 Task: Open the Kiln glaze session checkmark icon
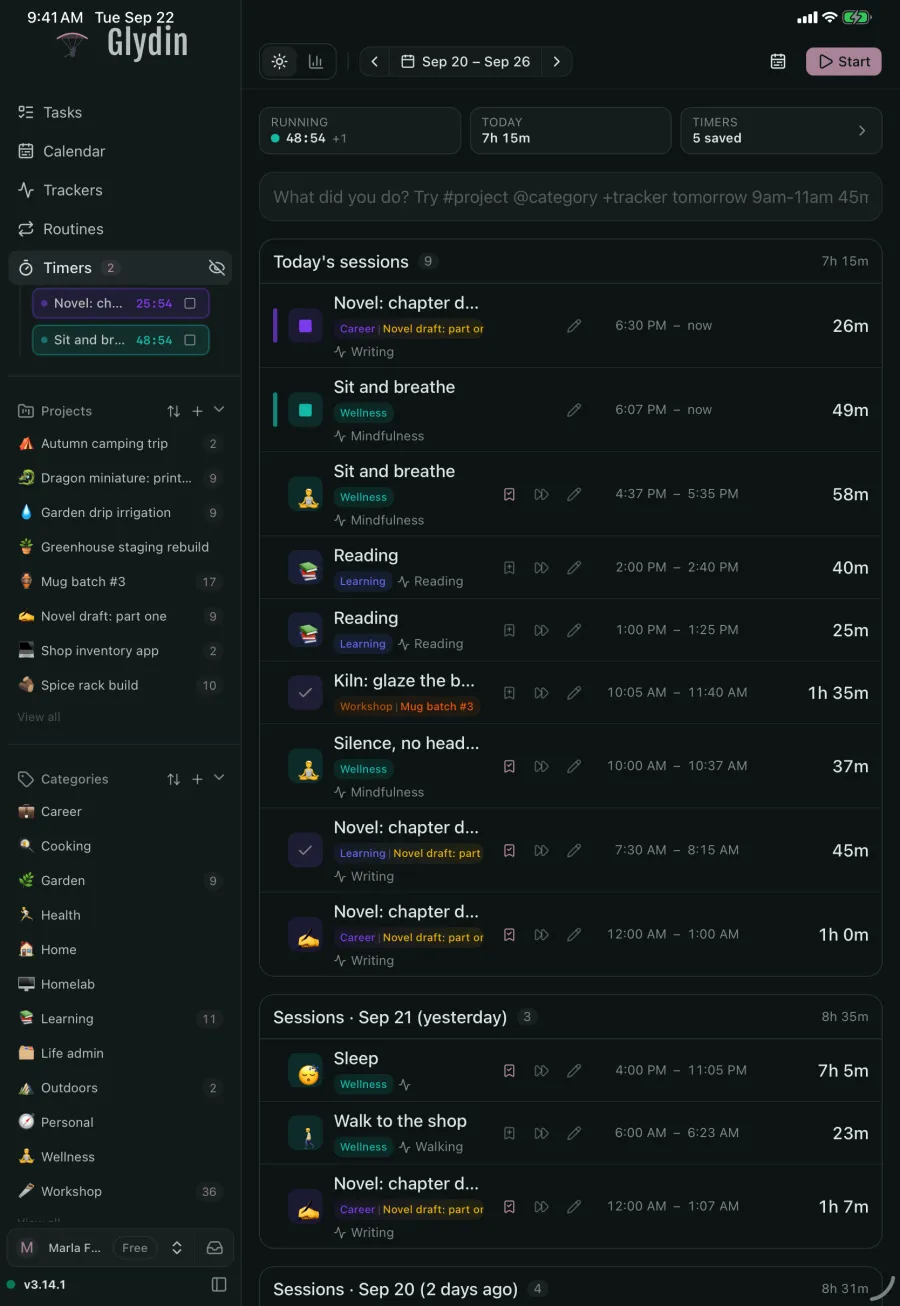tap(305, 692)
